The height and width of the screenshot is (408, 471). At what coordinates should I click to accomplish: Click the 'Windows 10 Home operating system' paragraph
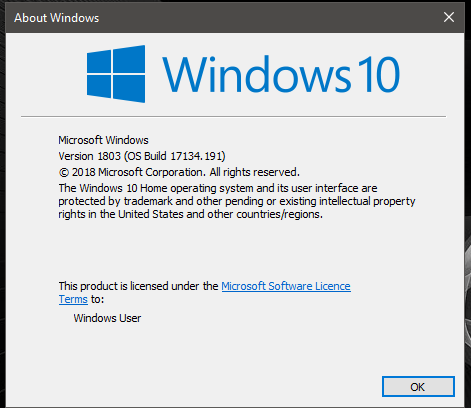tap(237, 201)
